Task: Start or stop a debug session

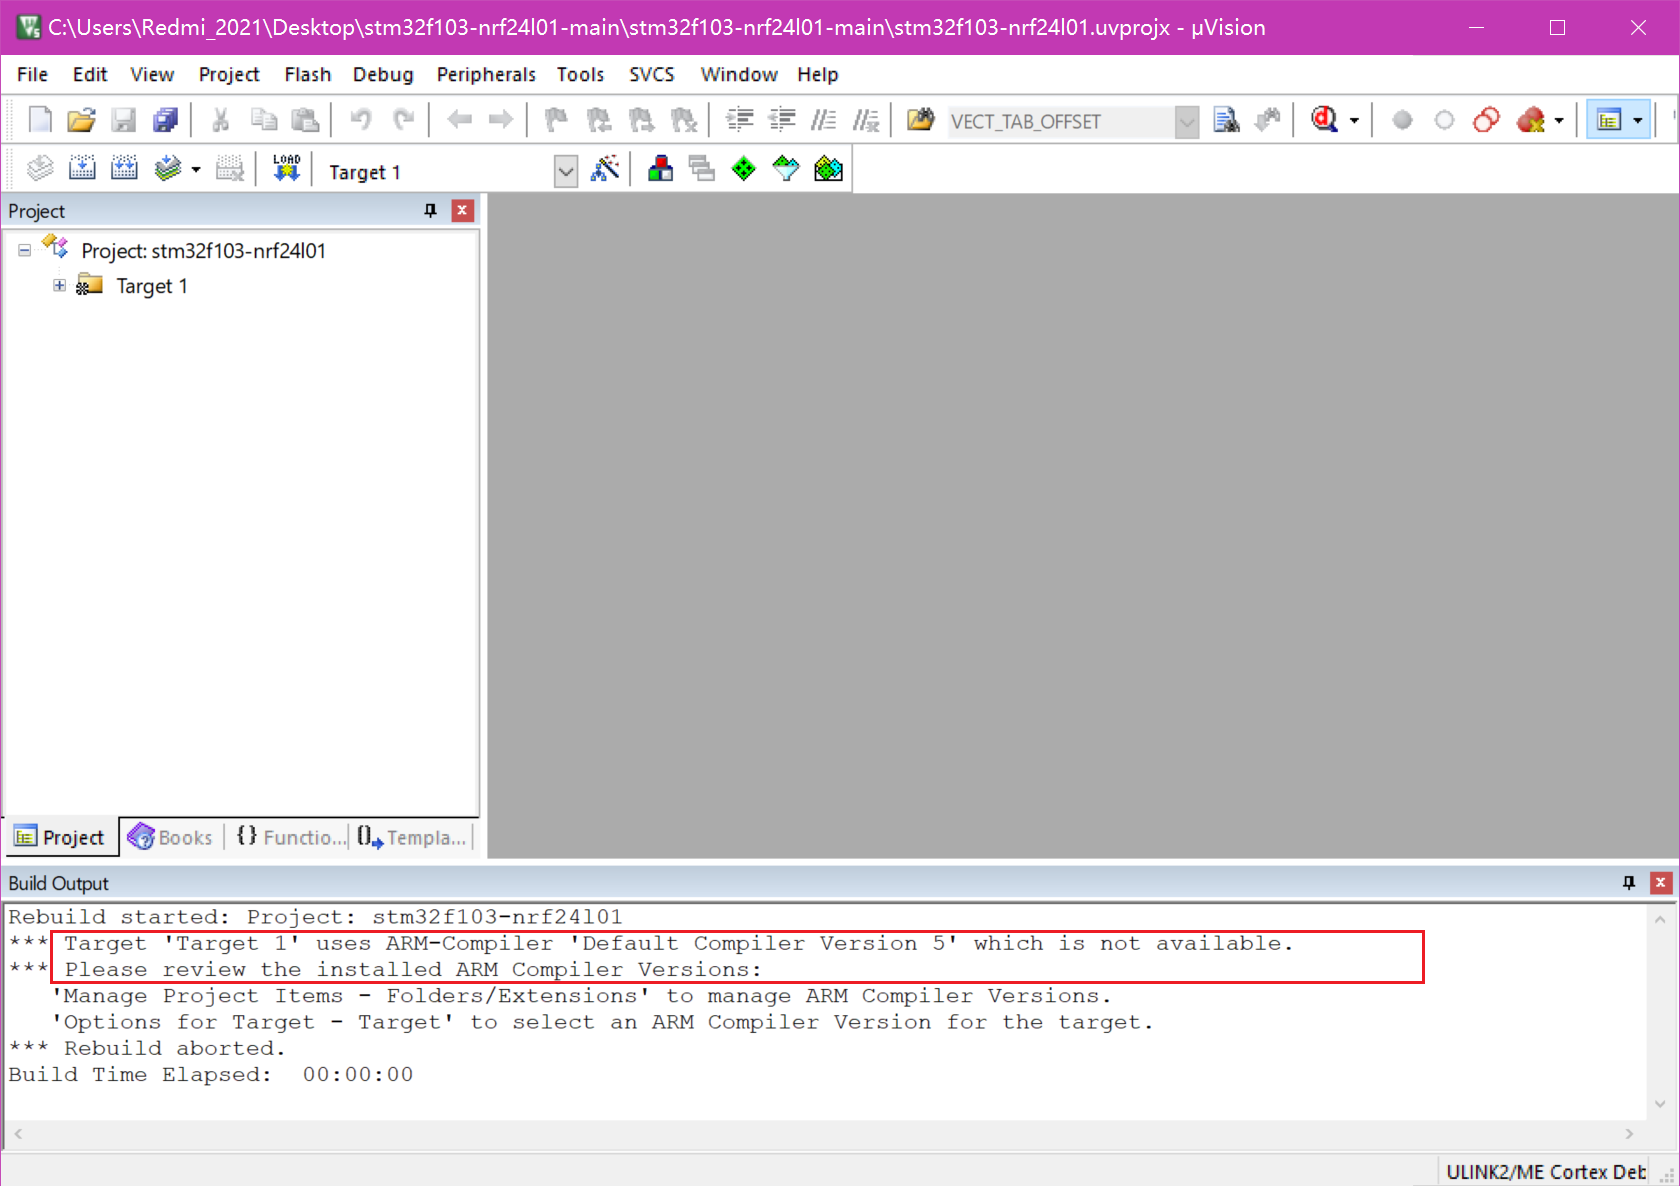Action: (1324, 120)
